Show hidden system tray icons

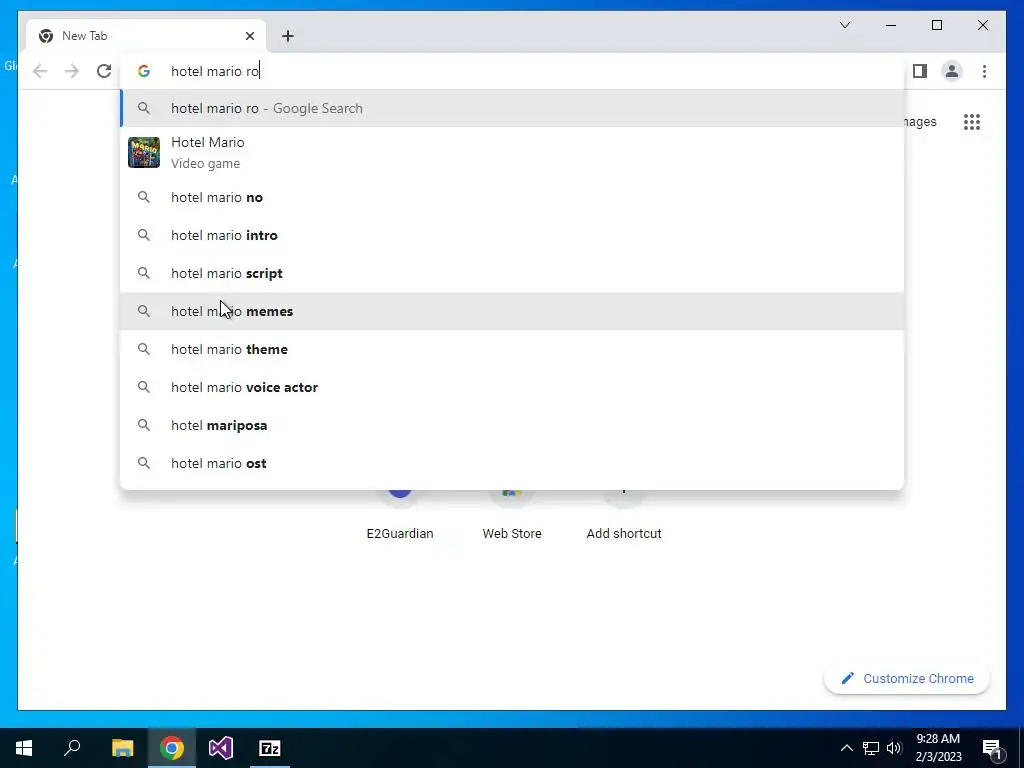tap(846, 748)
